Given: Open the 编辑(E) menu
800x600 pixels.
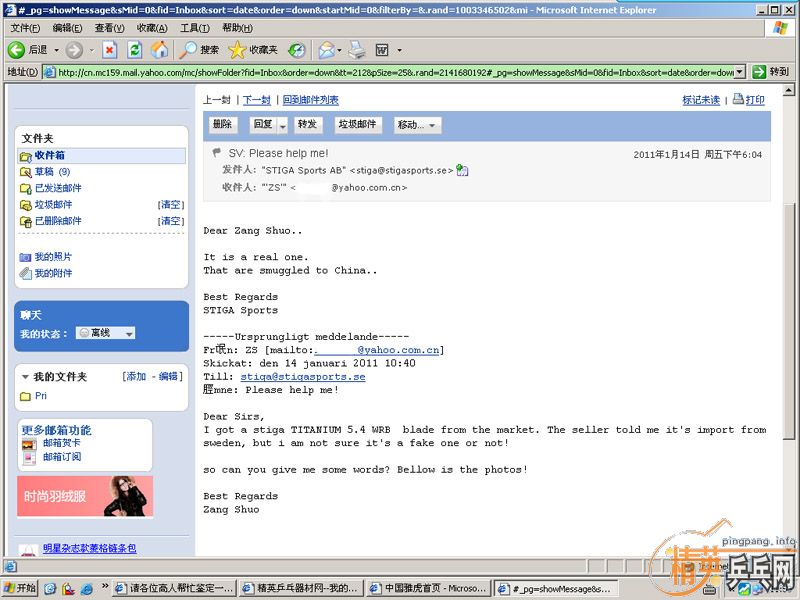Looking at the screenshot, I should pos(67,28).
